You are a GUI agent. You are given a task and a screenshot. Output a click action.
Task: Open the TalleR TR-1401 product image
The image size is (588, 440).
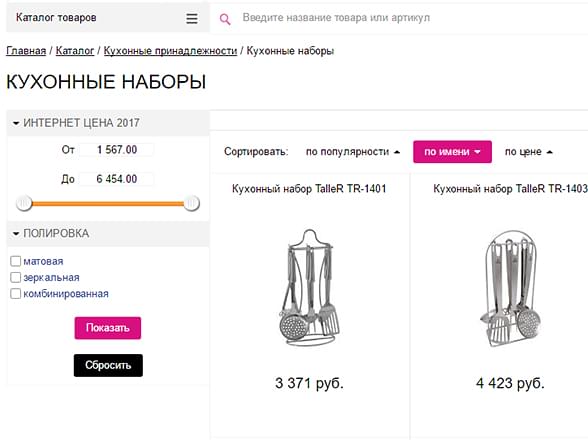pos(309,288)
